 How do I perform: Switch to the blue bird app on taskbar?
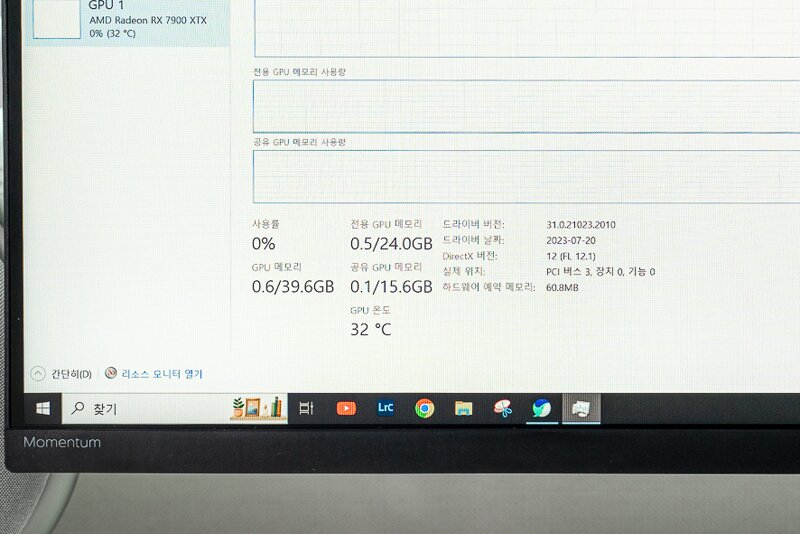click(542, 408)
